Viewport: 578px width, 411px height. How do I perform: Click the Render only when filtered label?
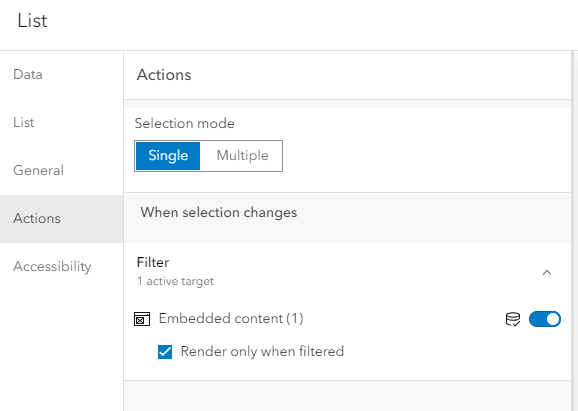click(262, 352)
